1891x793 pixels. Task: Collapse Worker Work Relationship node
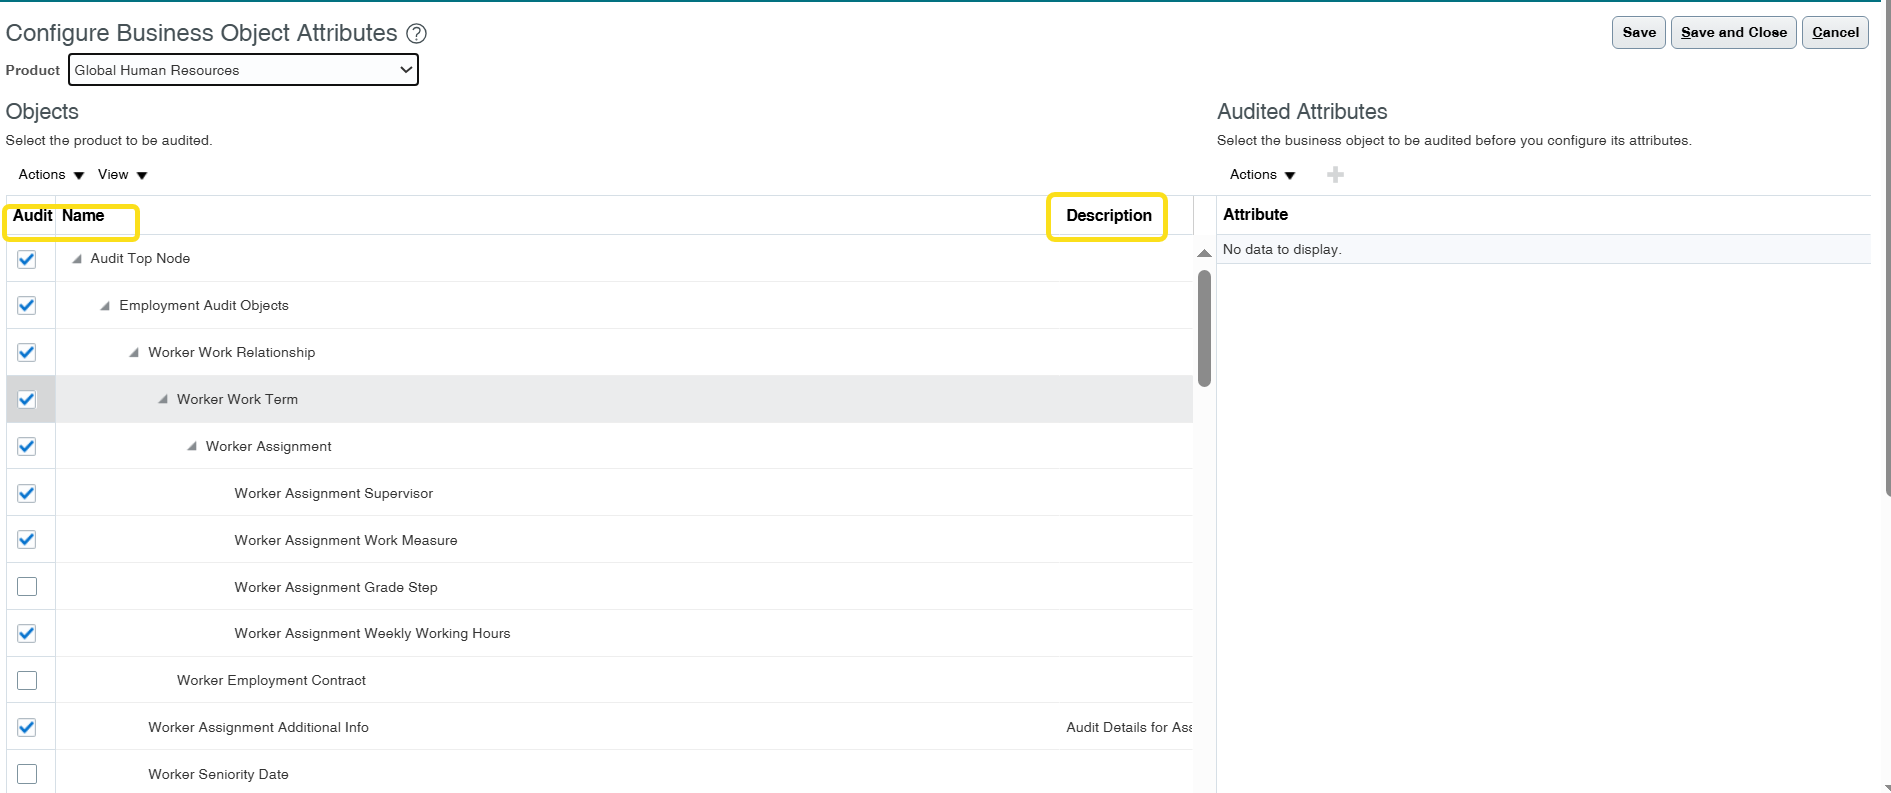[134, 353]
